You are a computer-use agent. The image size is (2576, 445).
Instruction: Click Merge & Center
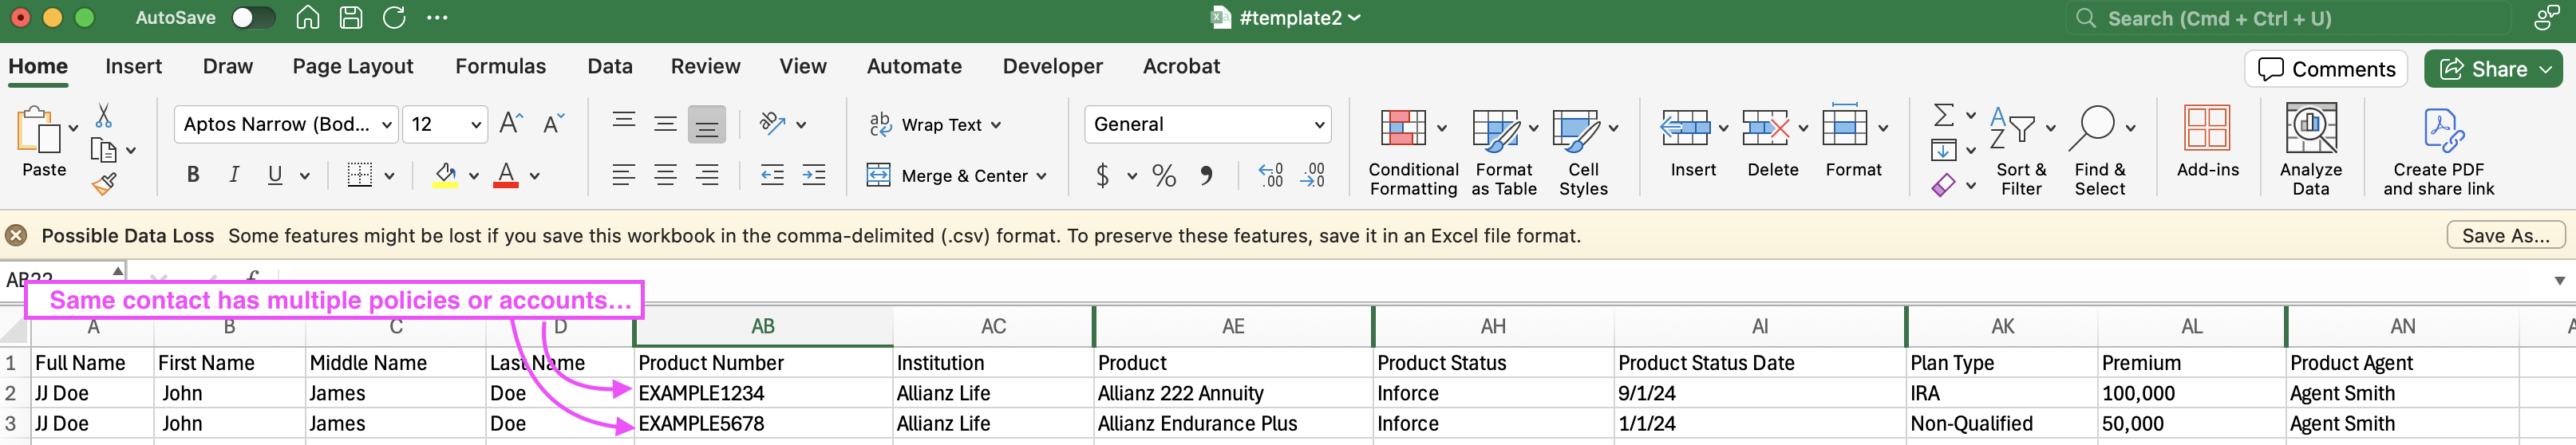pyautogui.click(x=956, y=175)
